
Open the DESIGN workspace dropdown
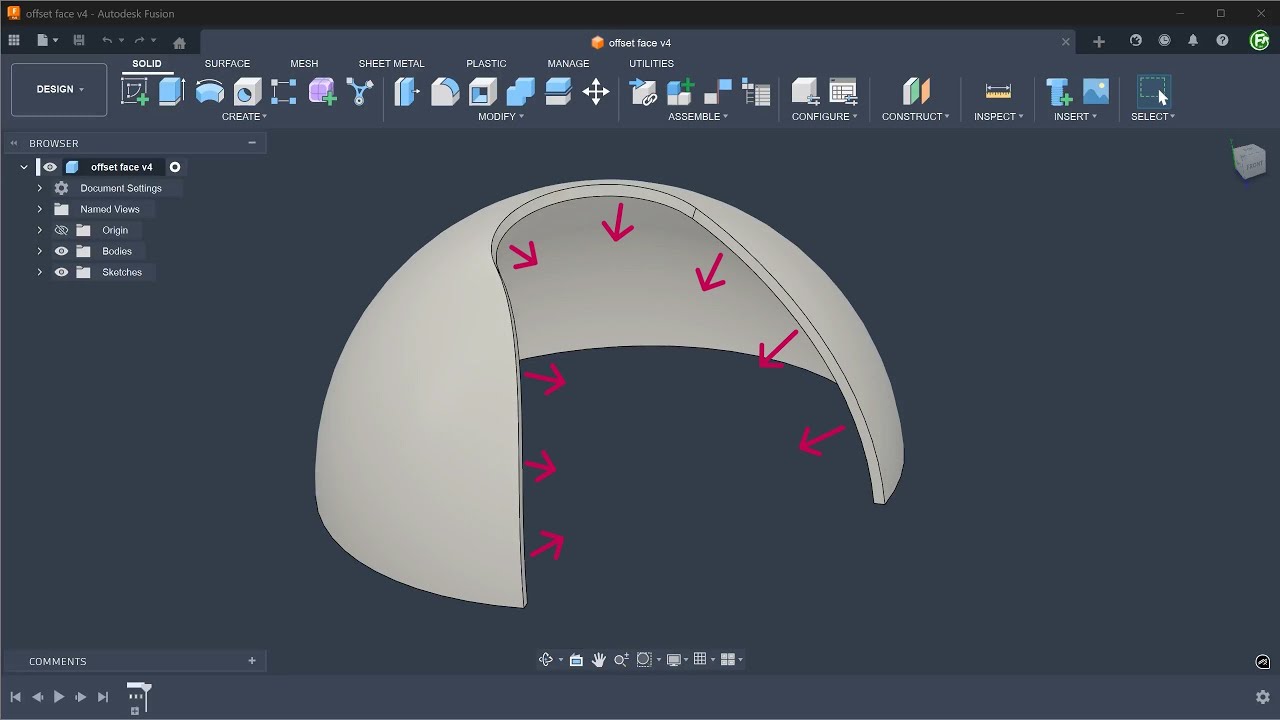point(59,89)
